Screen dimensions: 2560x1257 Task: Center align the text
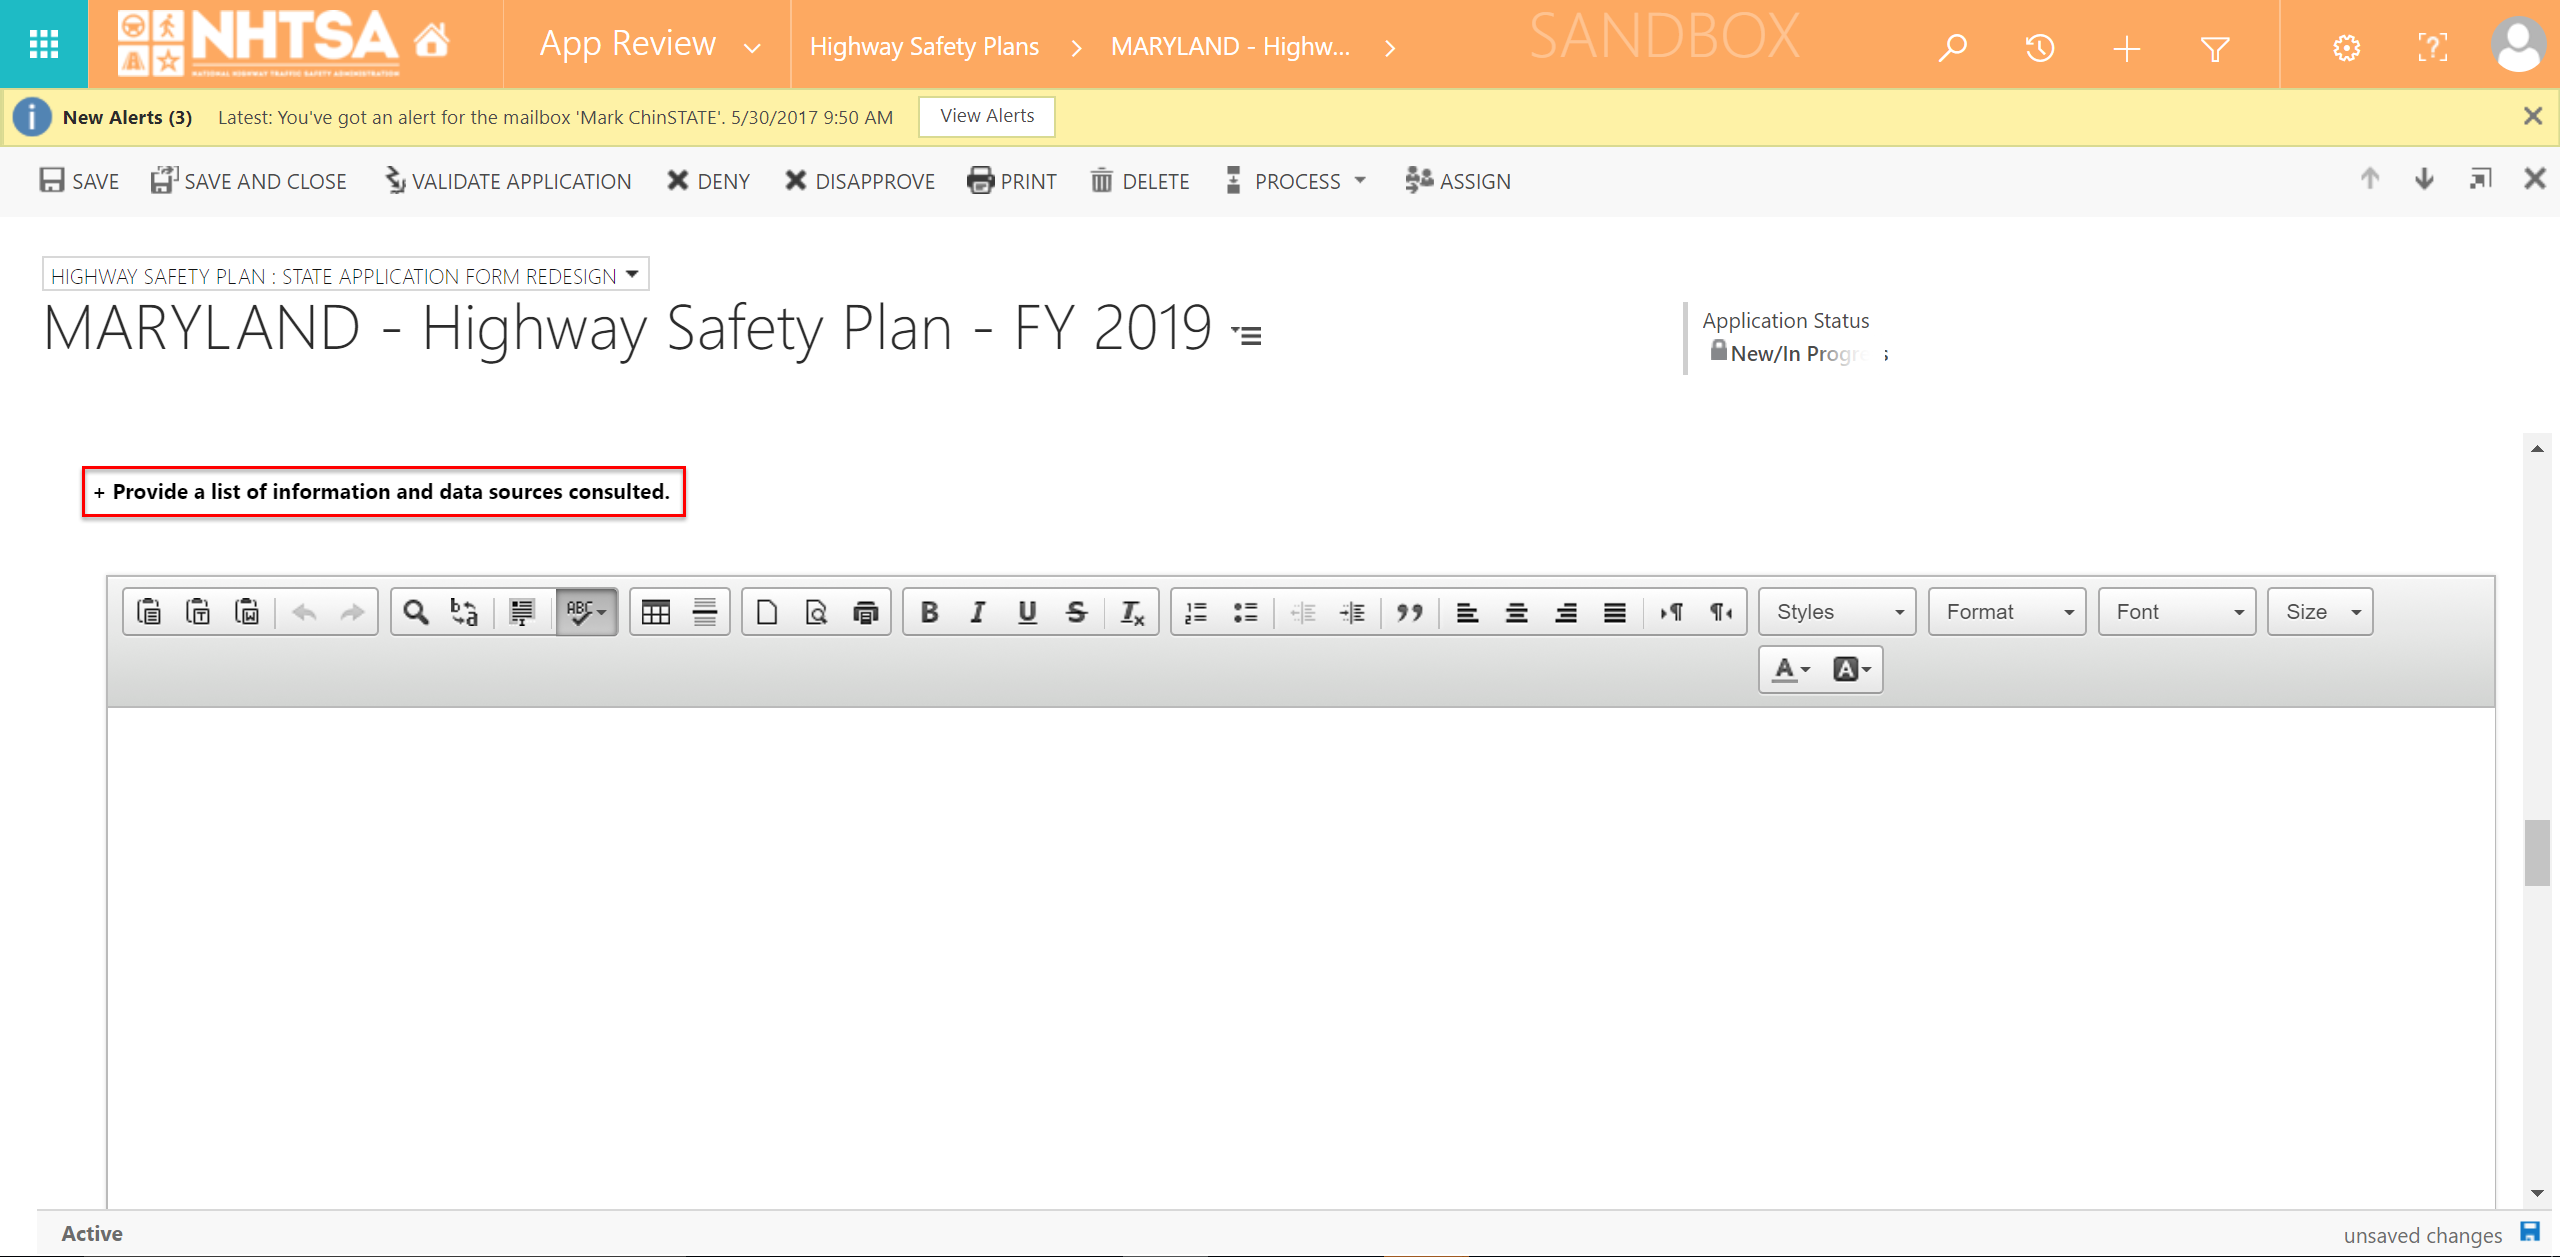(x=1516, y=612)
